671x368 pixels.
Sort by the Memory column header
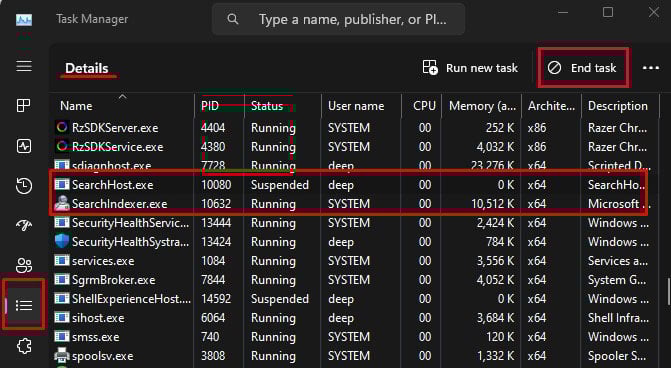pyautogui.click(x=481, y=106)
